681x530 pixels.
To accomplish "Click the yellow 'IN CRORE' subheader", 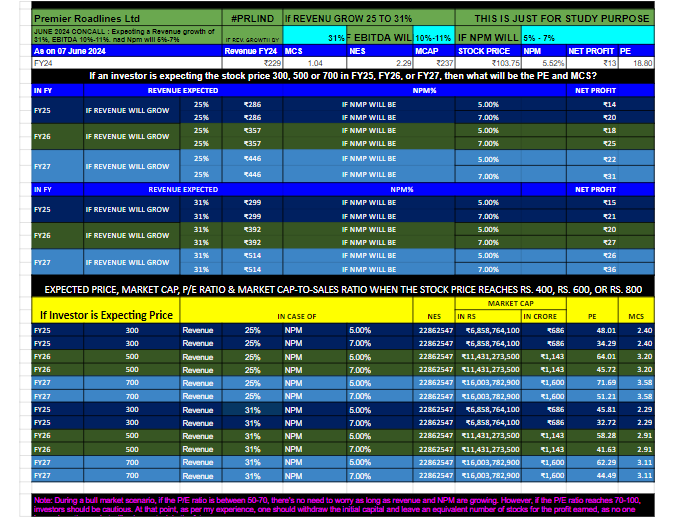I will [544, 316].
